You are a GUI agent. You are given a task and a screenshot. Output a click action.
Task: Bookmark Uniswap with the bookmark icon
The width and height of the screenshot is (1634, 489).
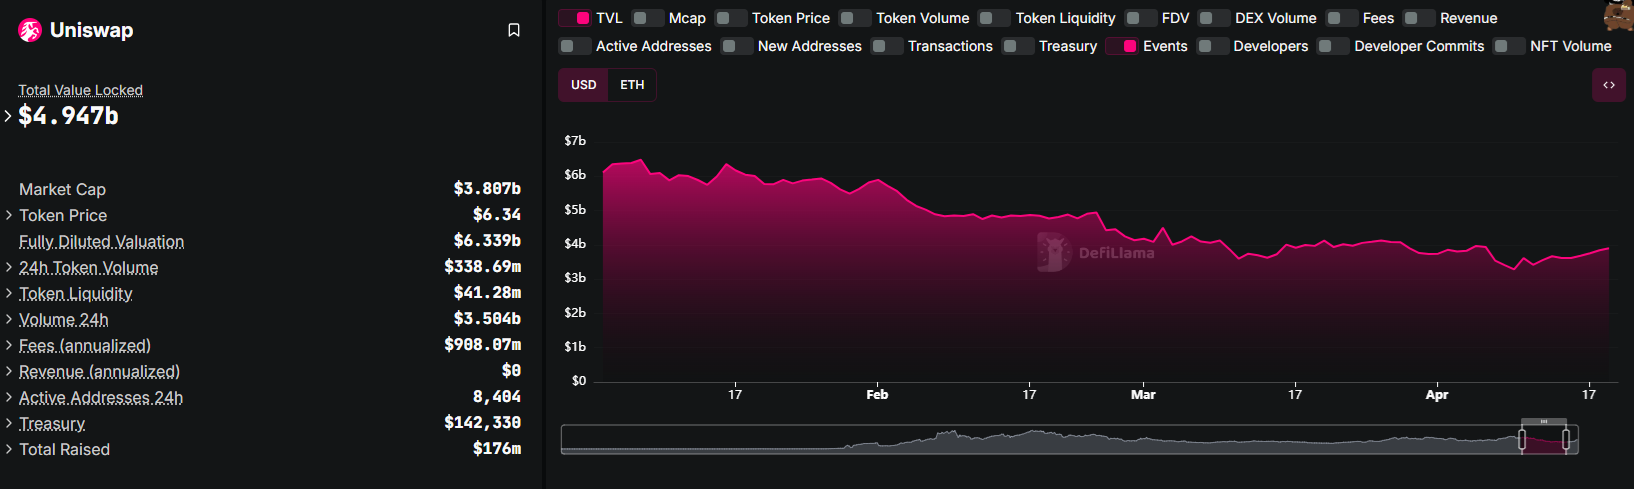point(514,30)
